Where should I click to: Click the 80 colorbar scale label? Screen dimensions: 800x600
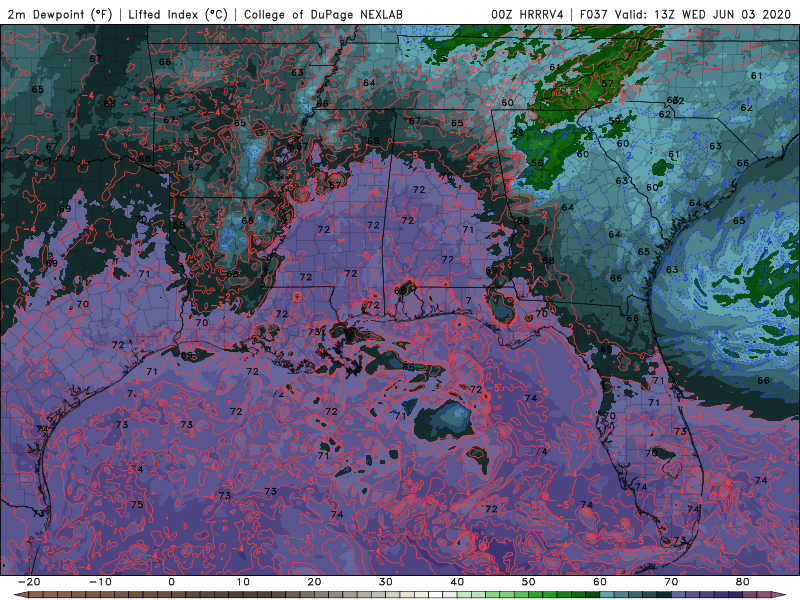[x=743, y=582]
